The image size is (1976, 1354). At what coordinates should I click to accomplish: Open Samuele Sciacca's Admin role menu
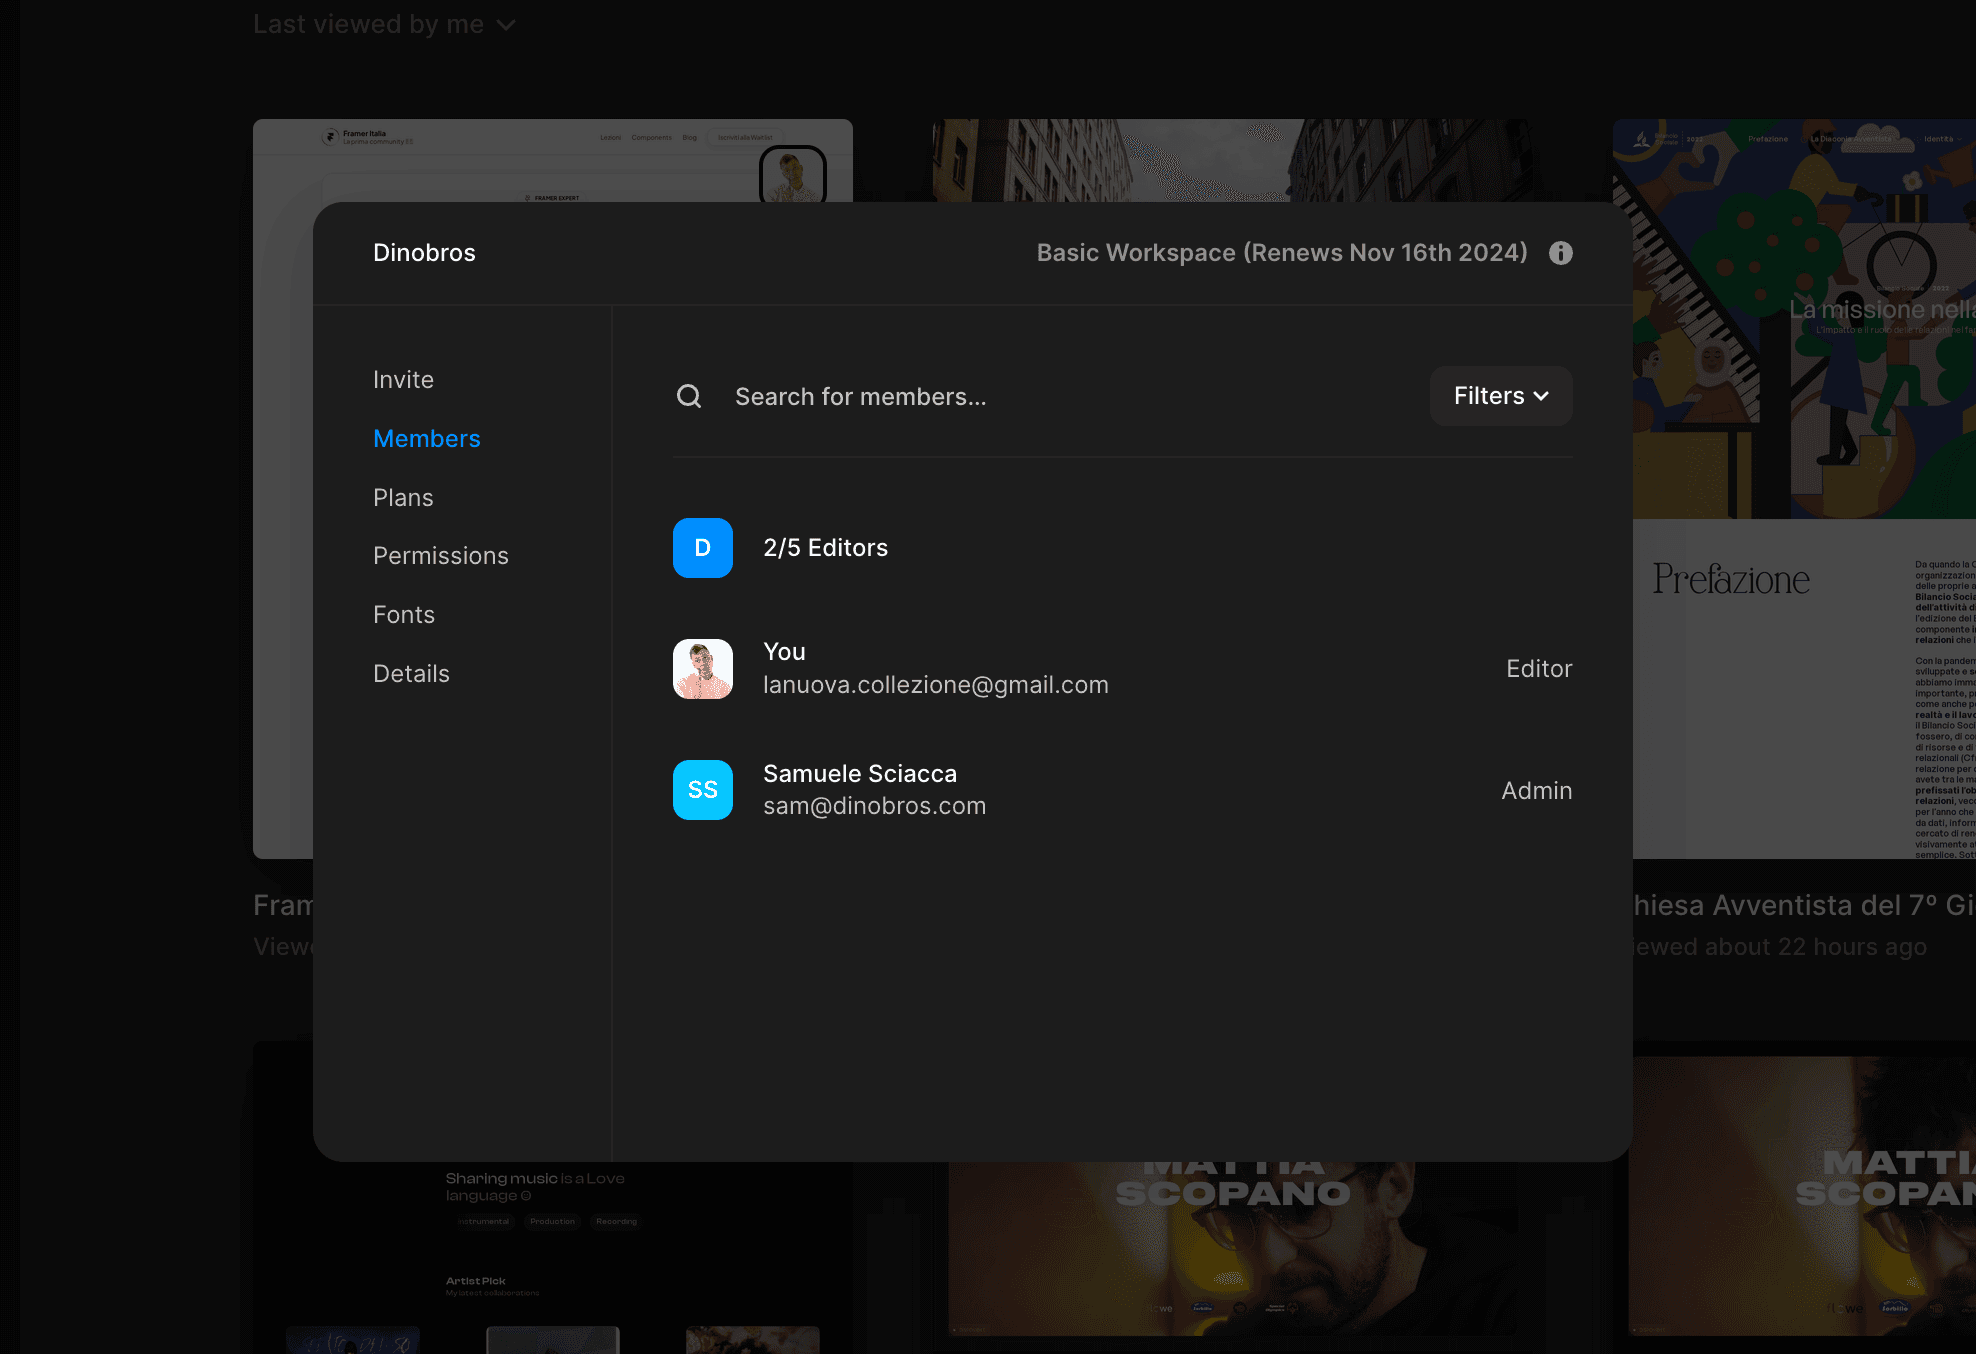[x=1536, y=791]
